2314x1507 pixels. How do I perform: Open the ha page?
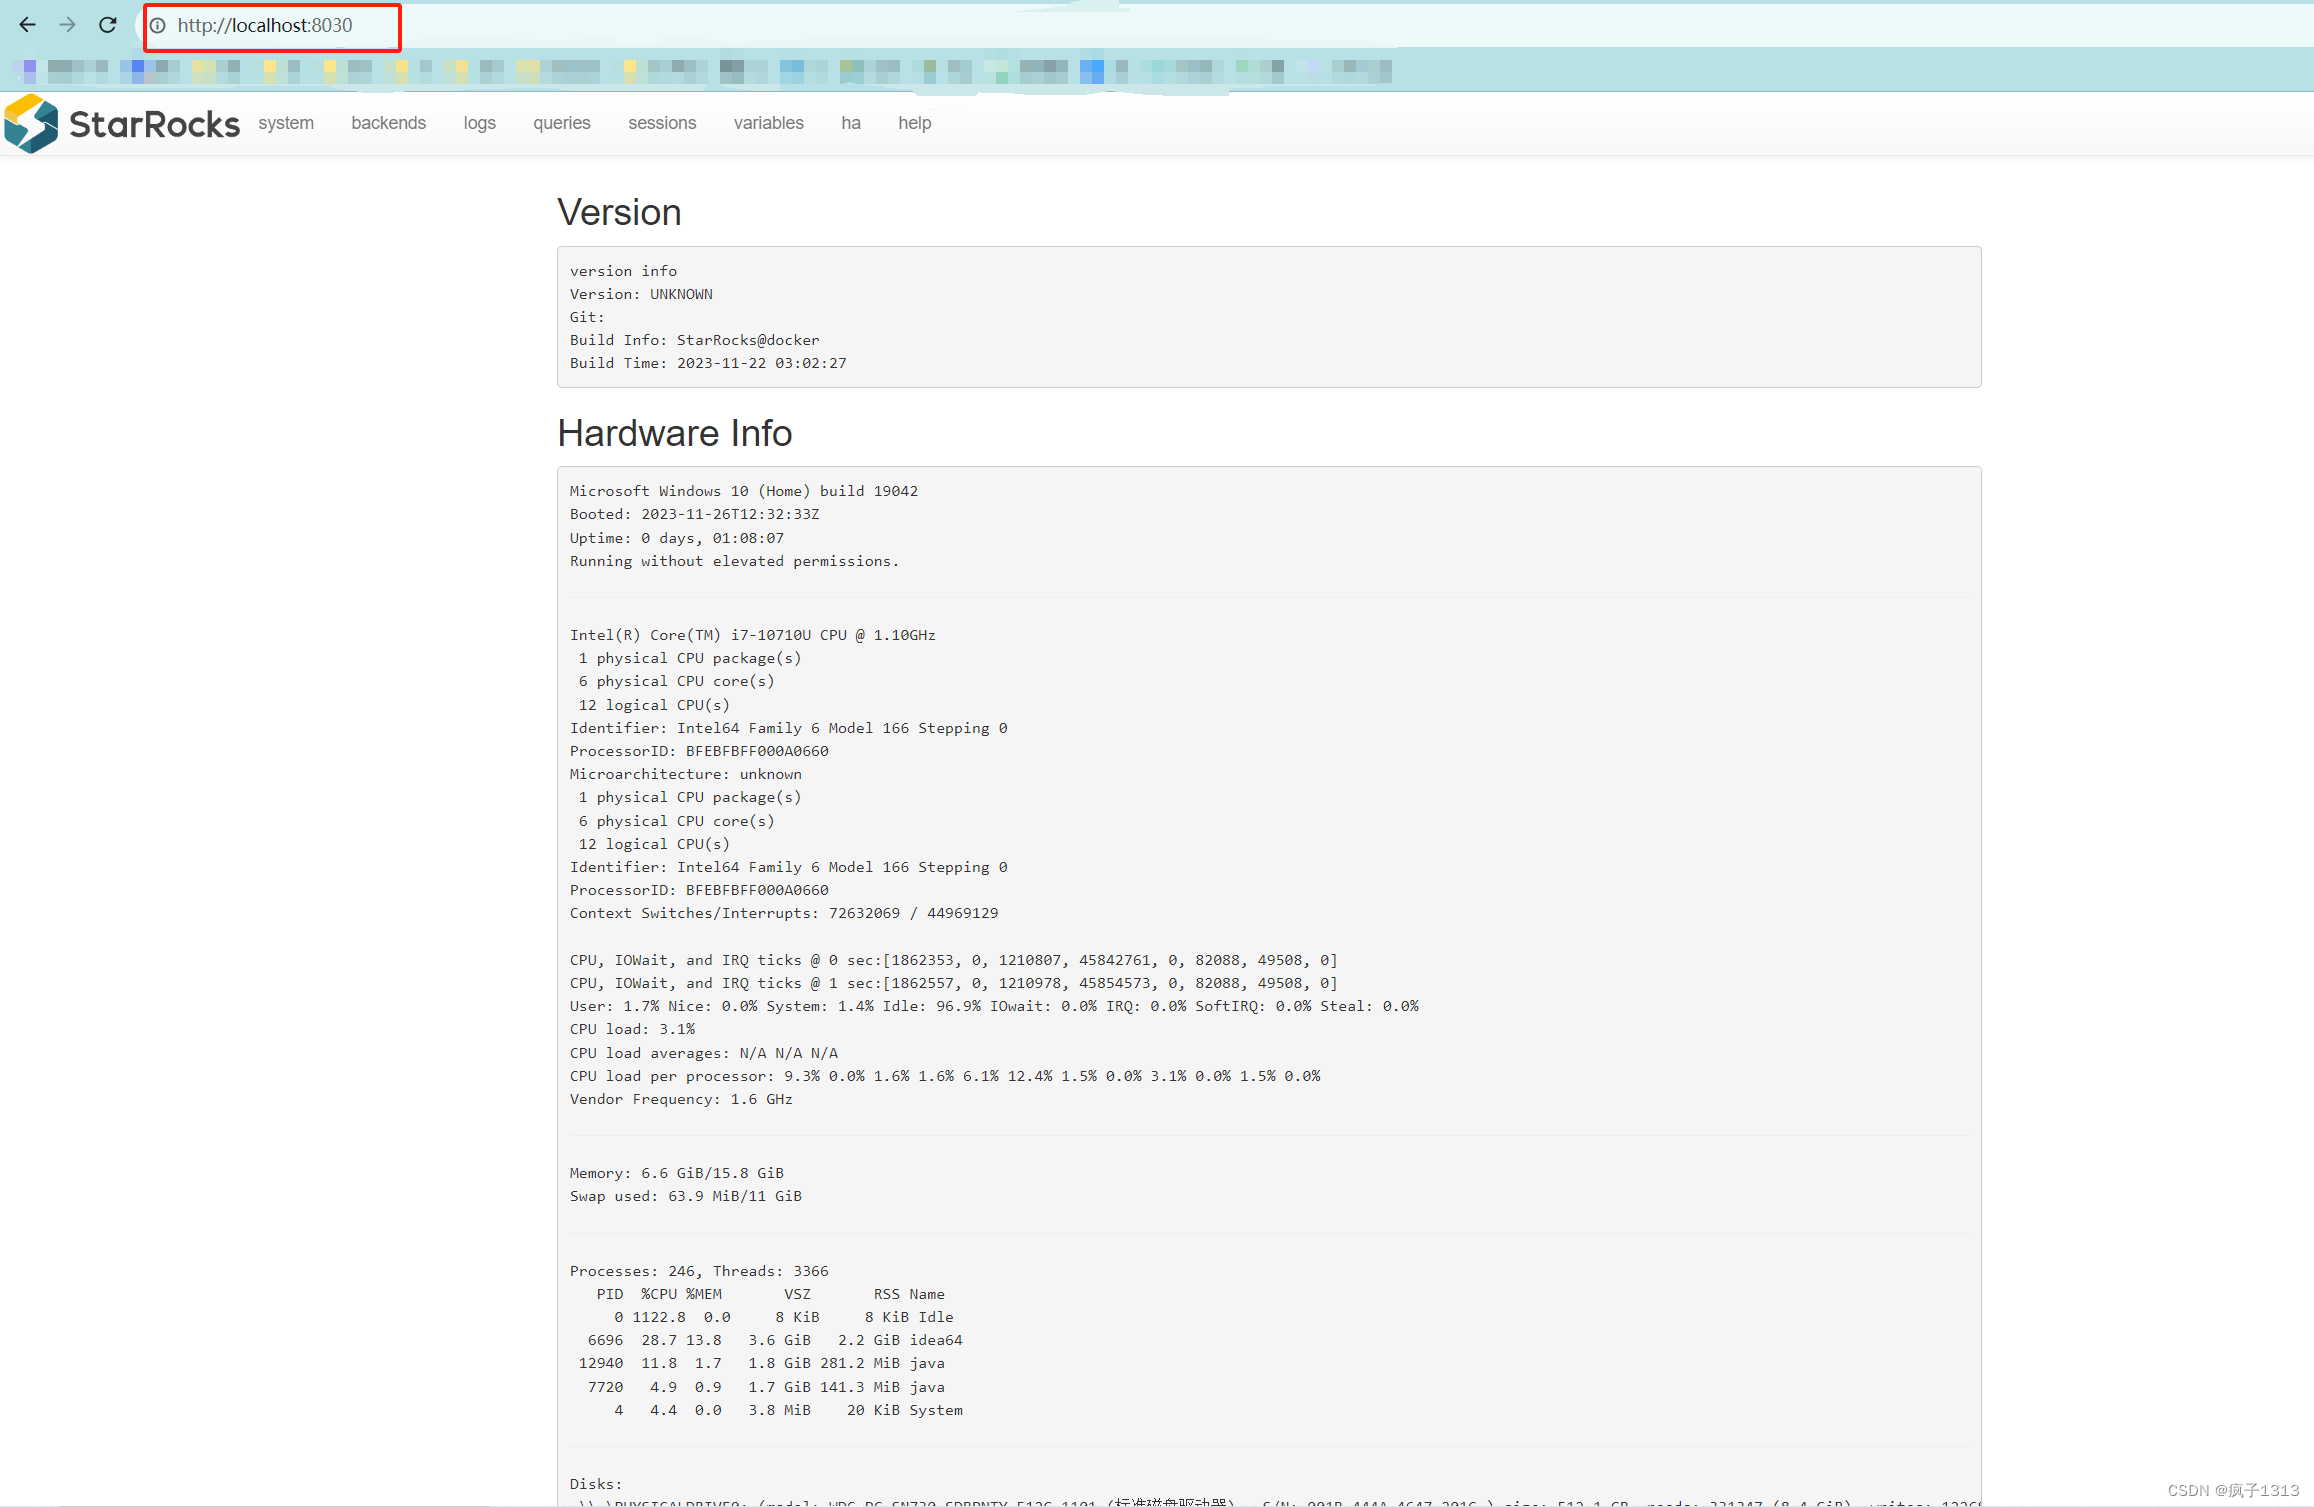[851, 123]
